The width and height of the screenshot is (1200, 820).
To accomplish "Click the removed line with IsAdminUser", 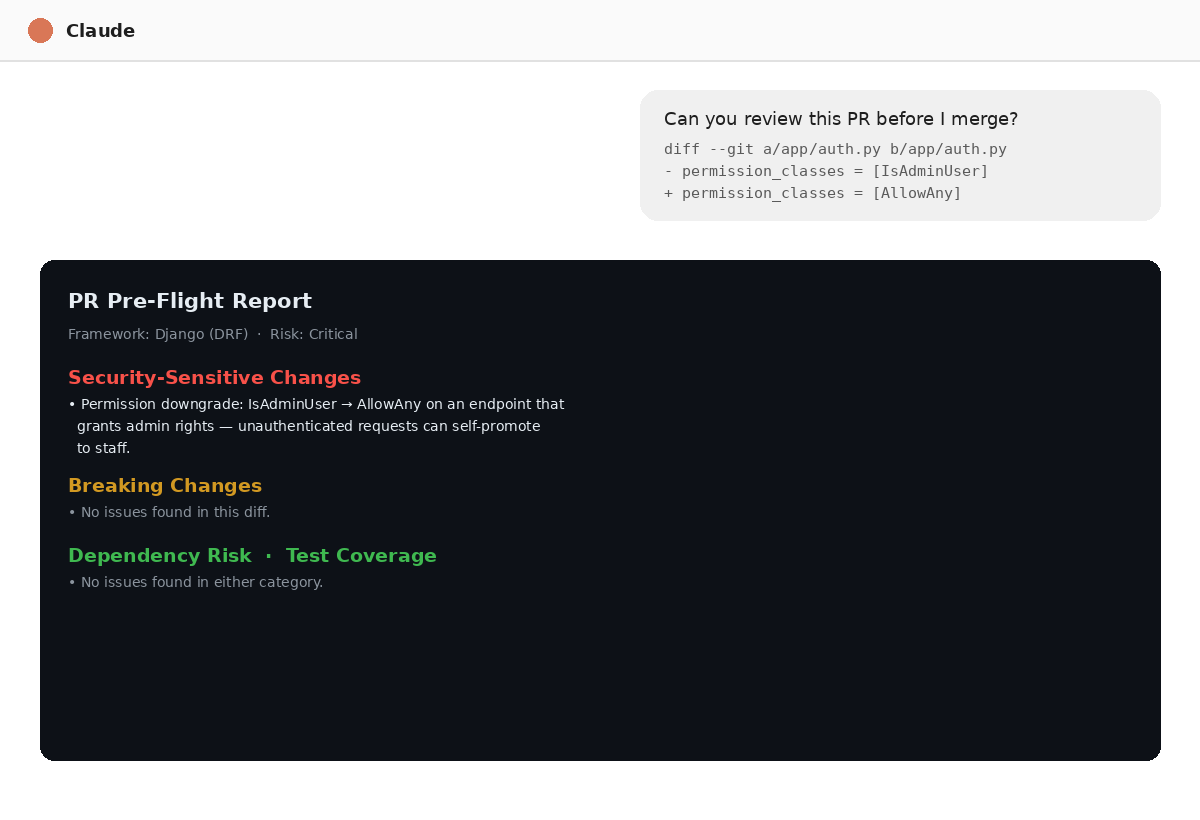I will (x=826, y=171).
